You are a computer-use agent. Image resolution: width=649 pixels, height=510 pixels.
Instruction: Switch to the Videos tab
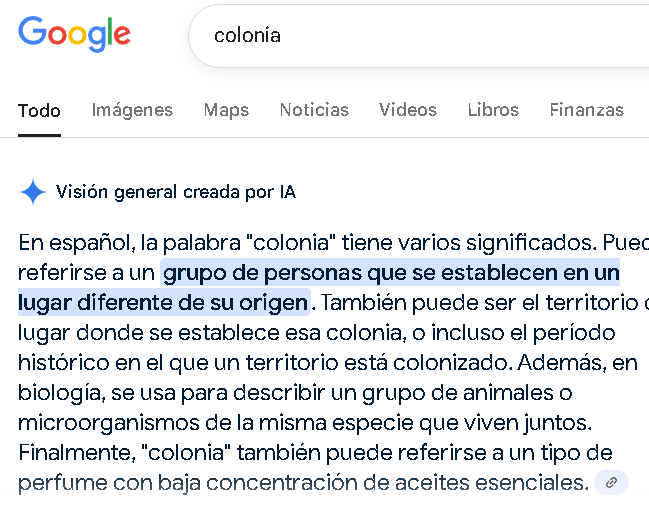(408, 110)
